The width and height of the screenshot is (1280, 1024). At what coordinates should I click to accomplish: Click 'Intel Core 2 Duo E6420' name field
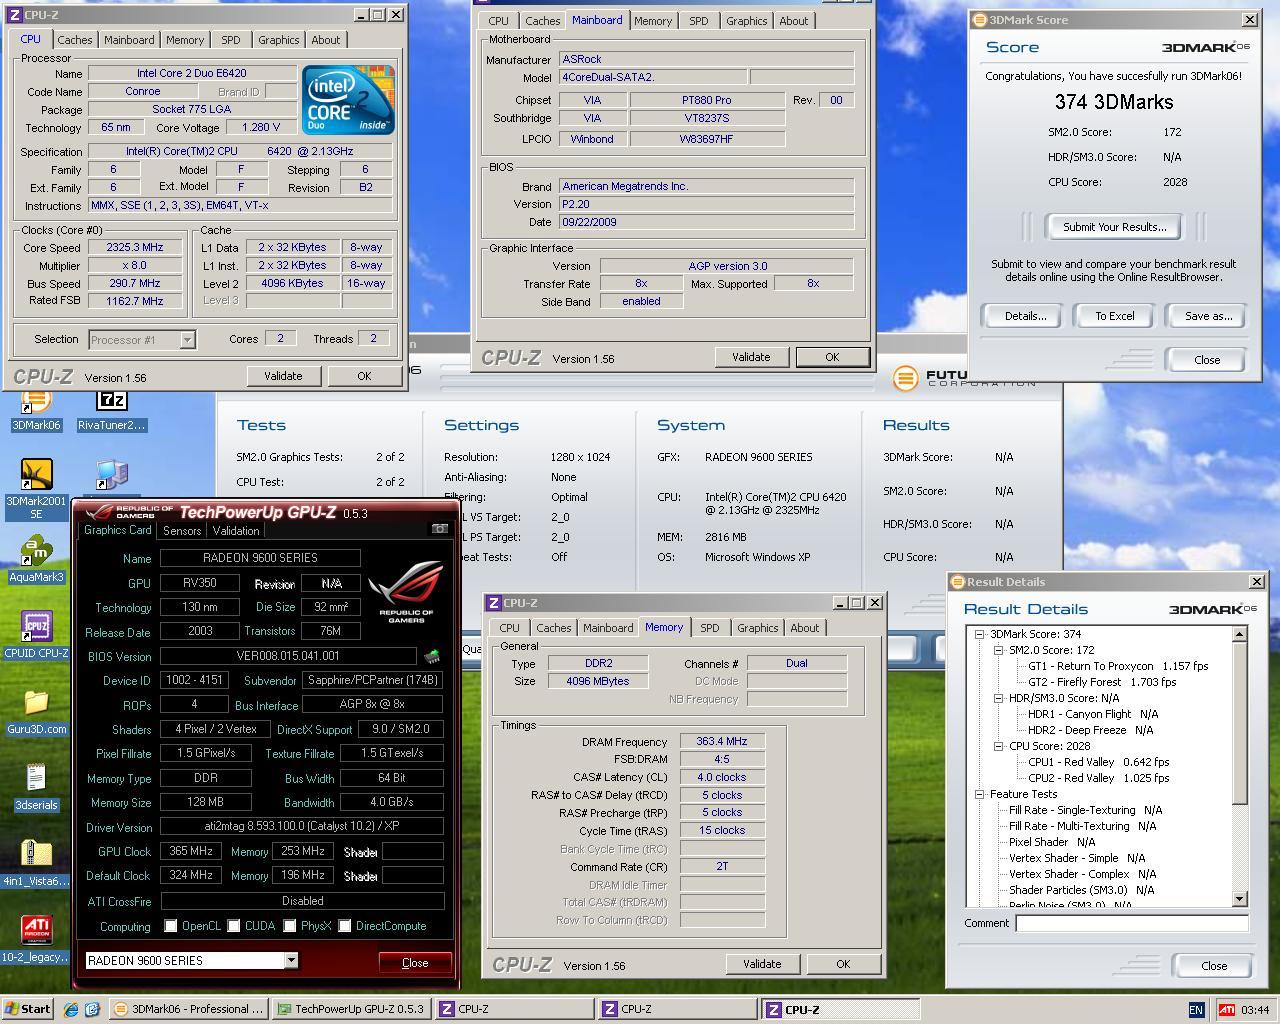192,73
